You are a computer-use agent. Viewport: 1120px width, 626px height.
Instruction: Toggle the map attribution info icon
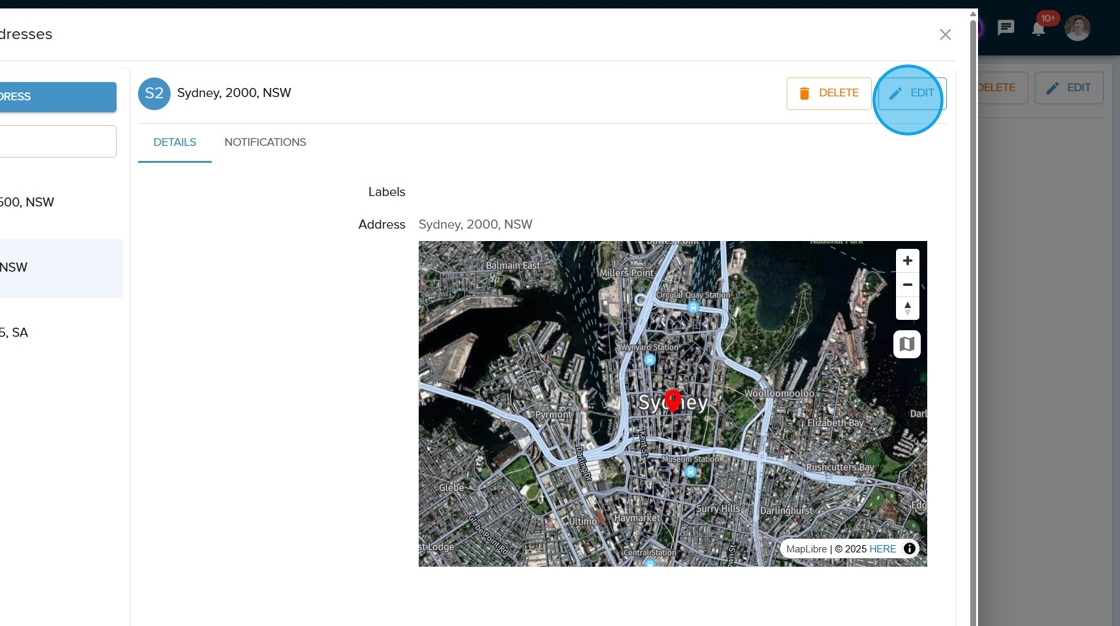(x=909, y=549)
